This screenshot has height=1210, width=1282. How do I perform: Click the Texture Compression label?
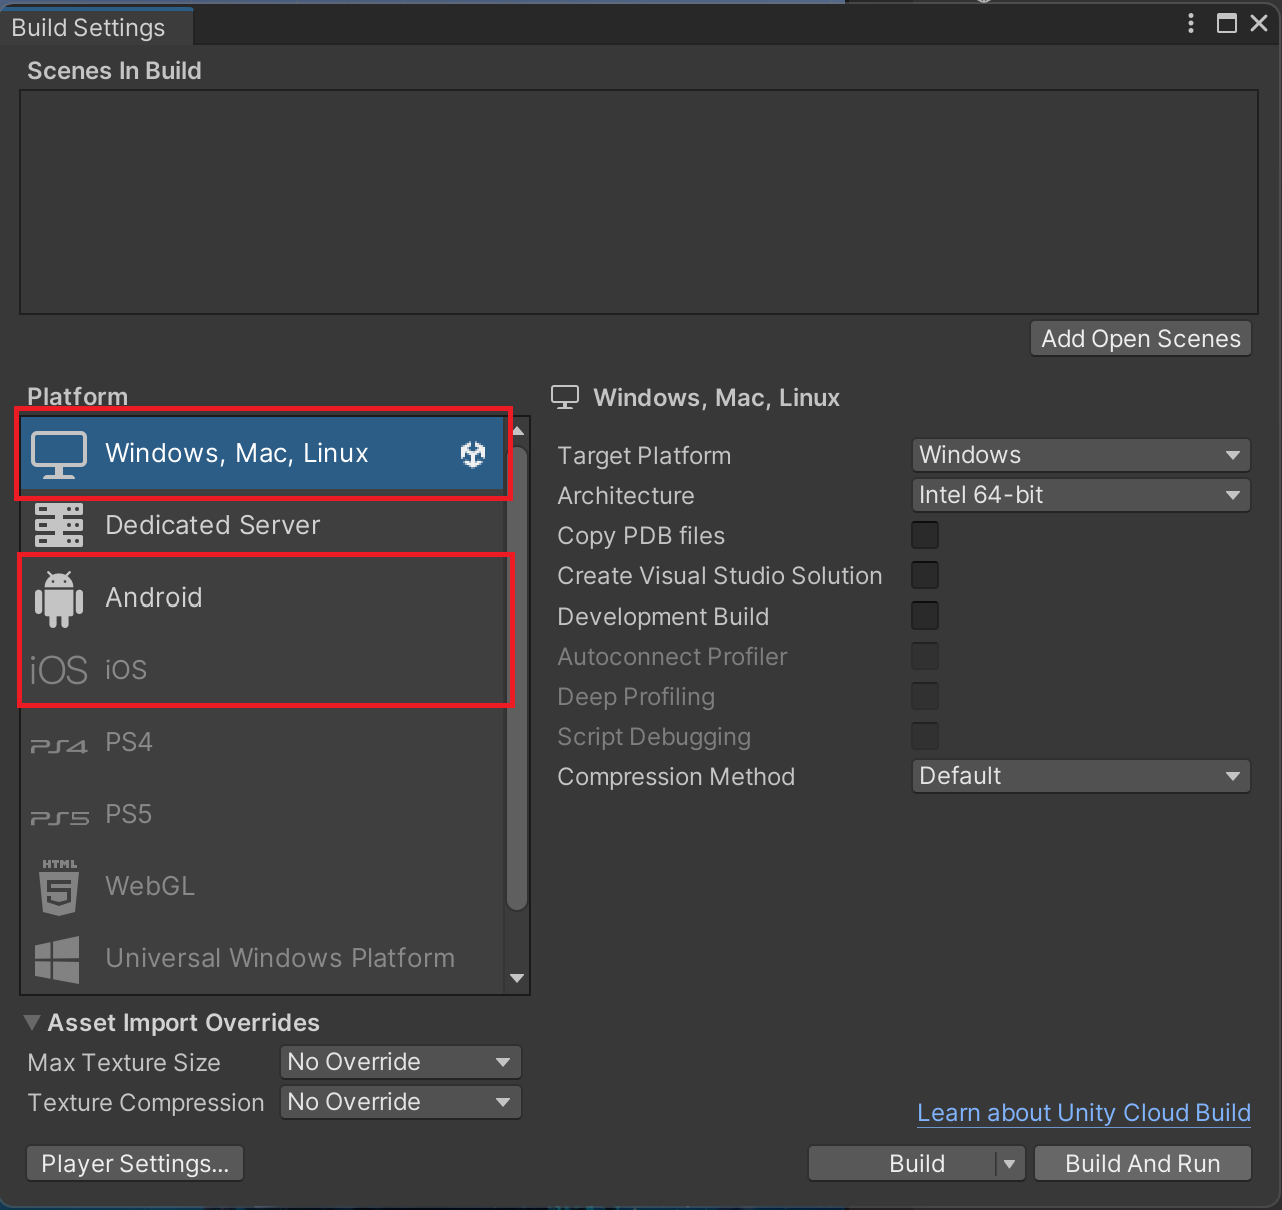coord(146,1103)
